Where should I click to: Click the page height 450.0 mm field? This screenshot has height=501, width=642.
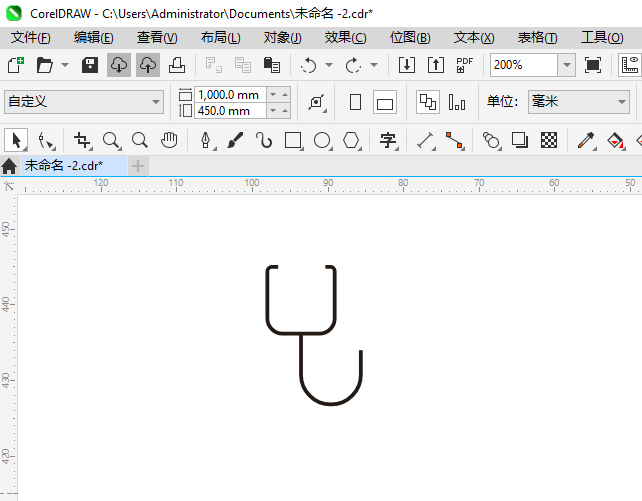[231, 111]
